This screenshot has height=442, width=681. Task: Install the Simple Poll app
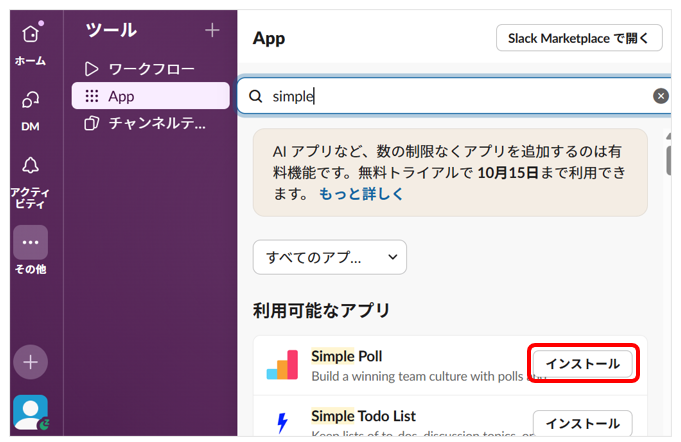tap(582, 363)
